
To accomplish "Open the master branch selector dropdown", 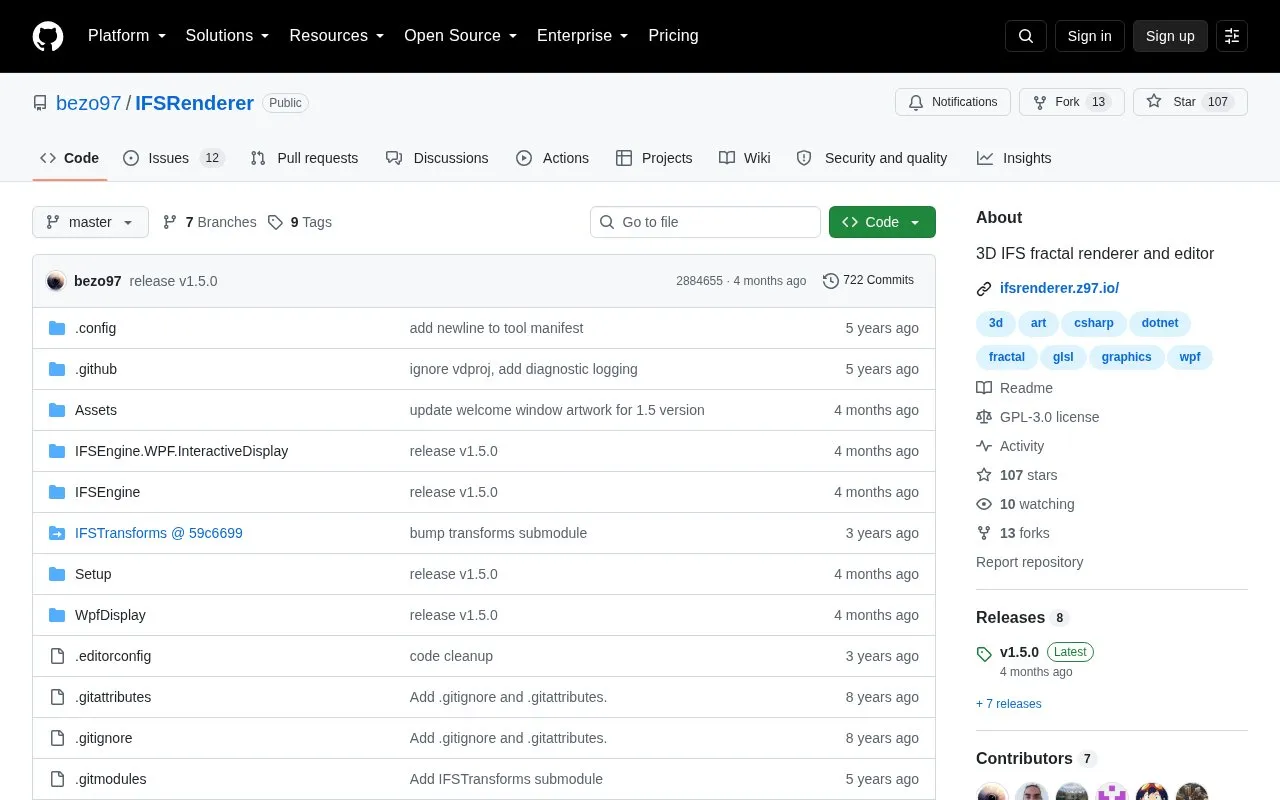I will (90, 222).
